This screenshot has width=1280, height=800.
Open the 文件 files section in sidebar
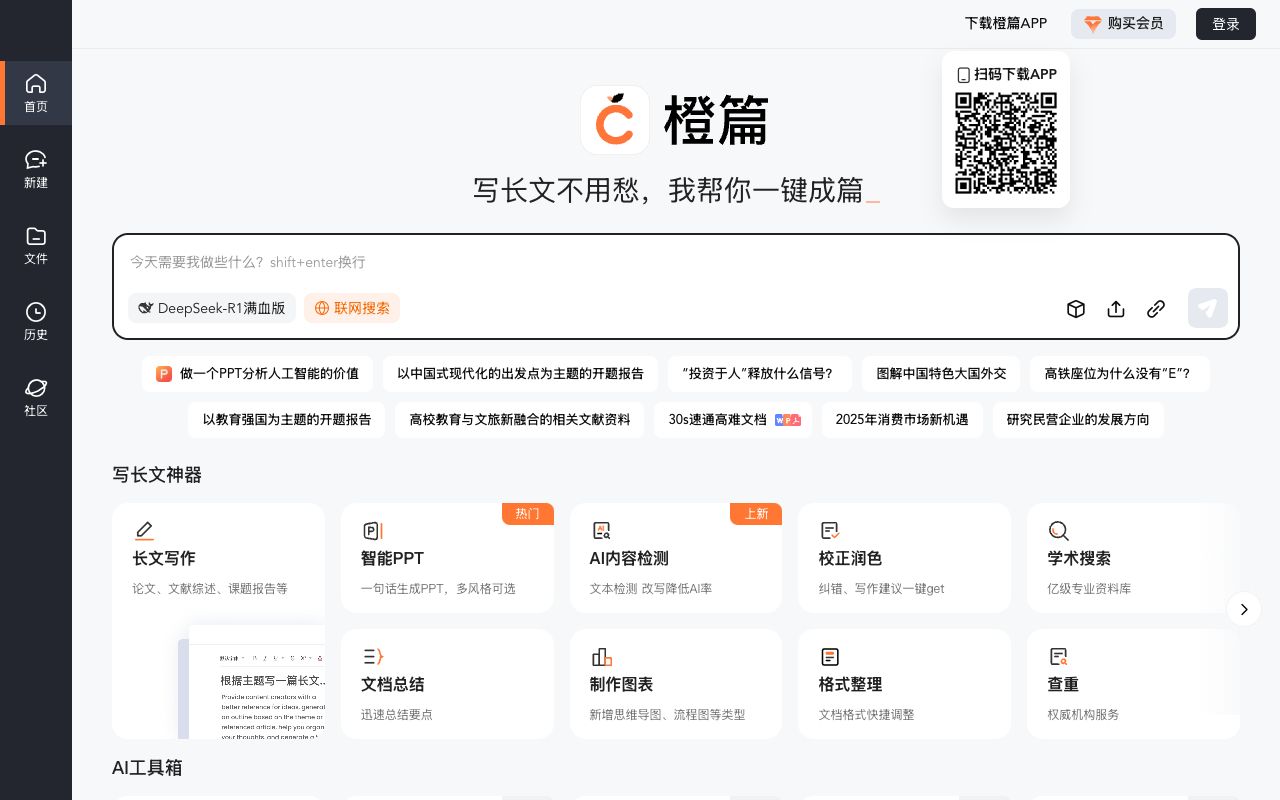coord(36,243)
